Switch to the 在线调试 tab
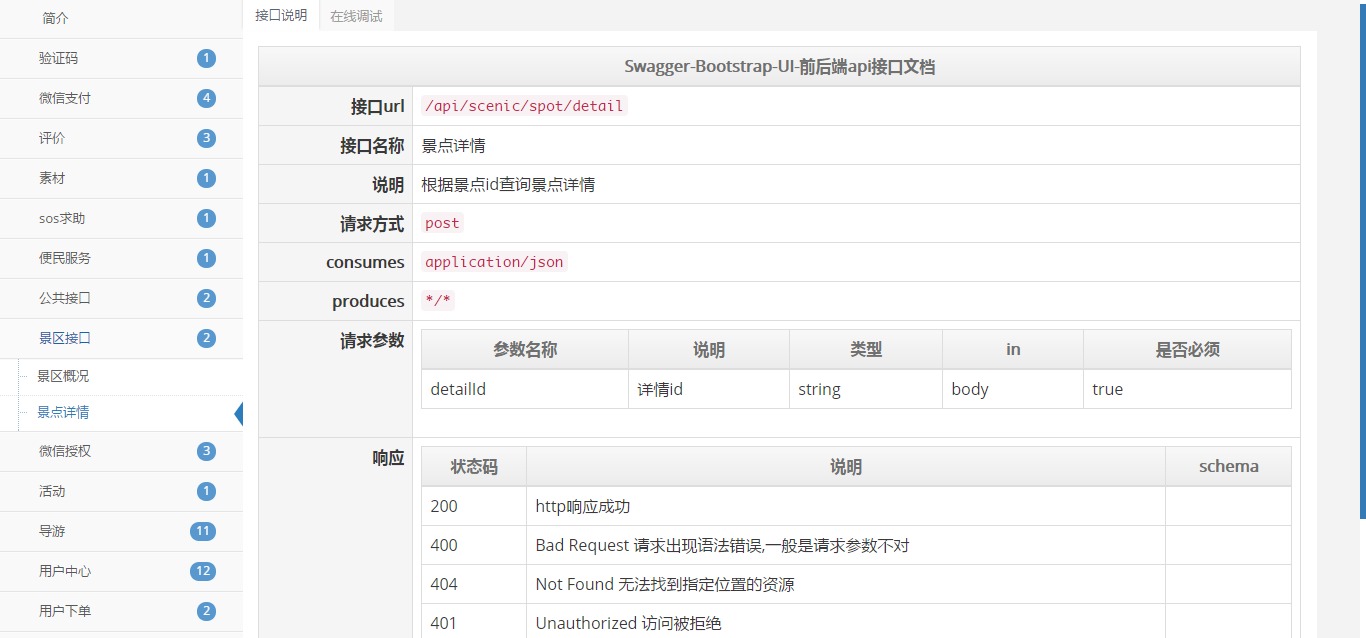Viewport: 1366px width, 638px height. click(x=356, y=15)
